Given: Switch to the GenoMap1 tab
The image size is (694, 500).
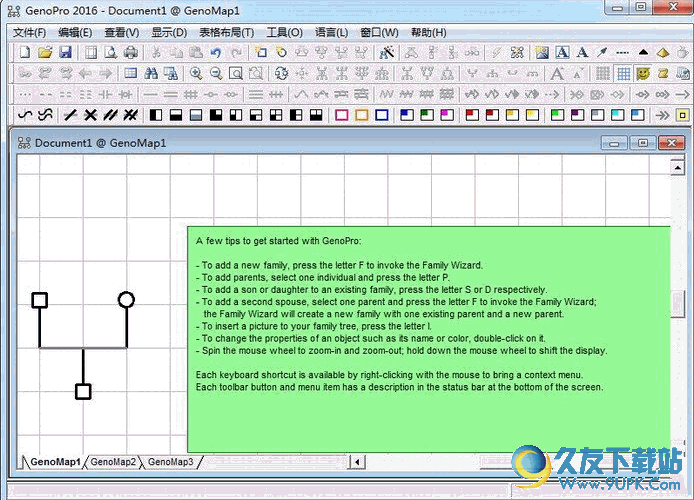Looking at the screenshot, I should (x=55, y=462).
